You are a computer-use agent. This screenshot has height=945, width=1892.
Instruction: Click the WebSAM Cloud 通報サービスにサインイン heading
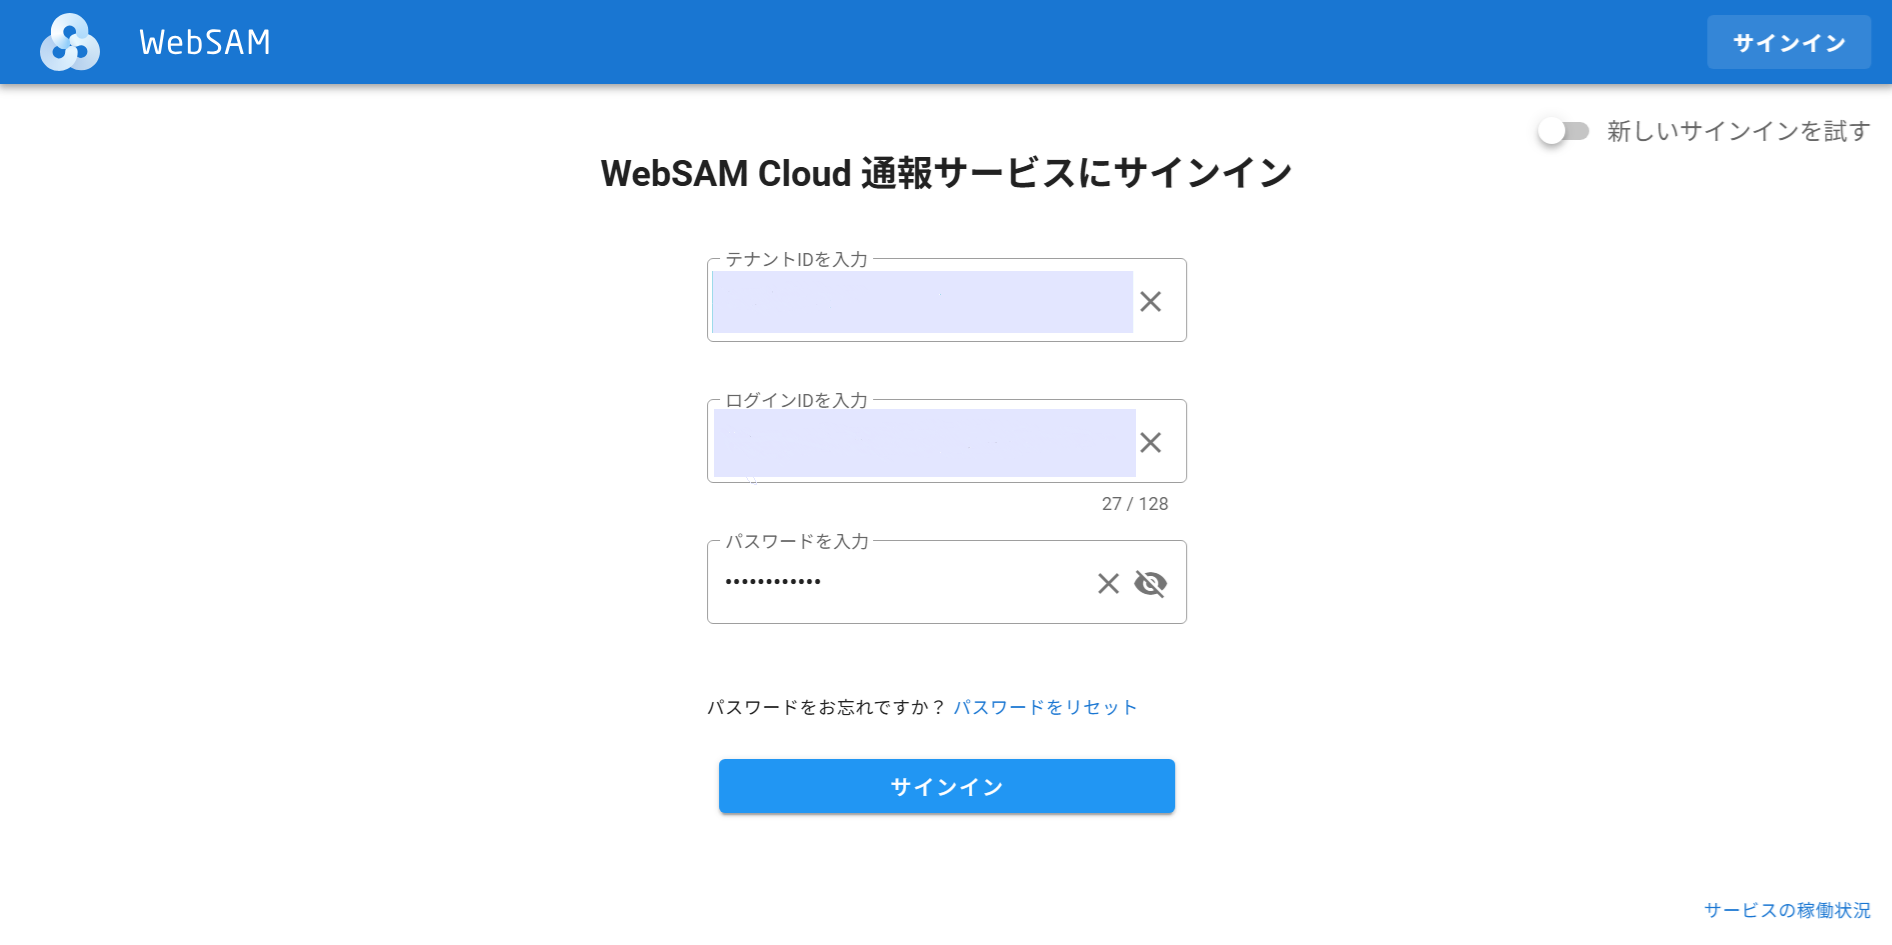tap(946, 173)
